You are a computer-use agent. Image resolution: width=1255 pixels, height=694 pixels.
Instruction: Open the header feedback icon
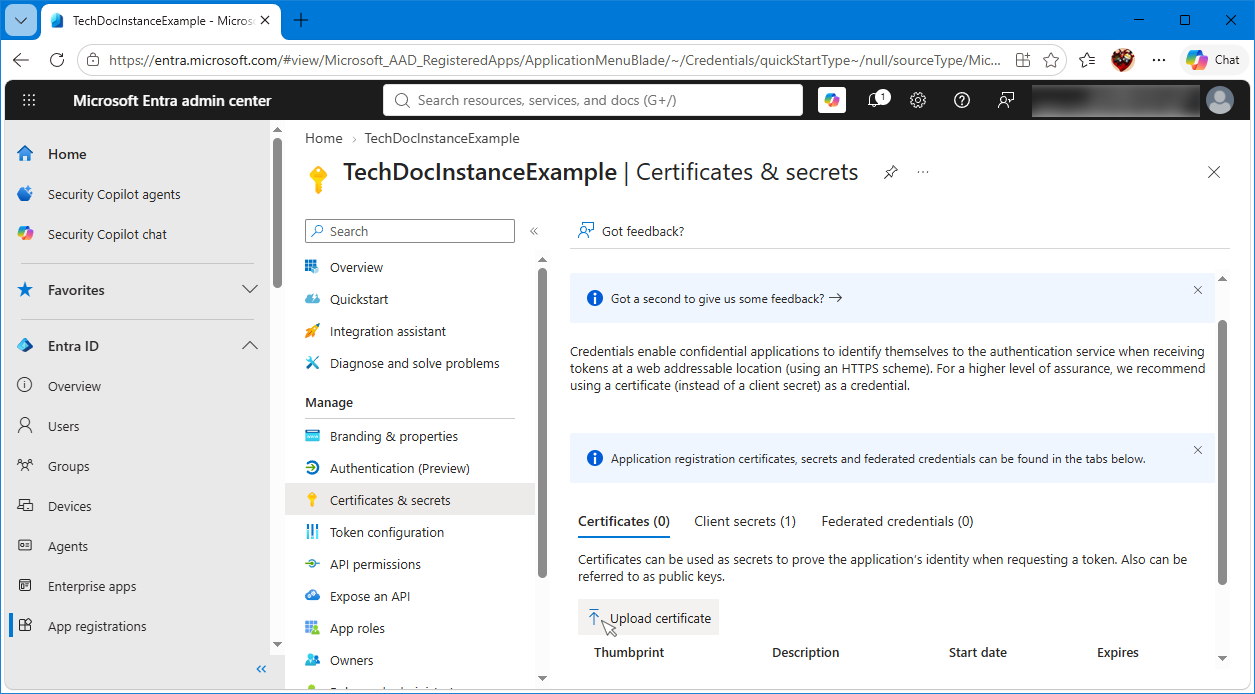coord(1006,100)
